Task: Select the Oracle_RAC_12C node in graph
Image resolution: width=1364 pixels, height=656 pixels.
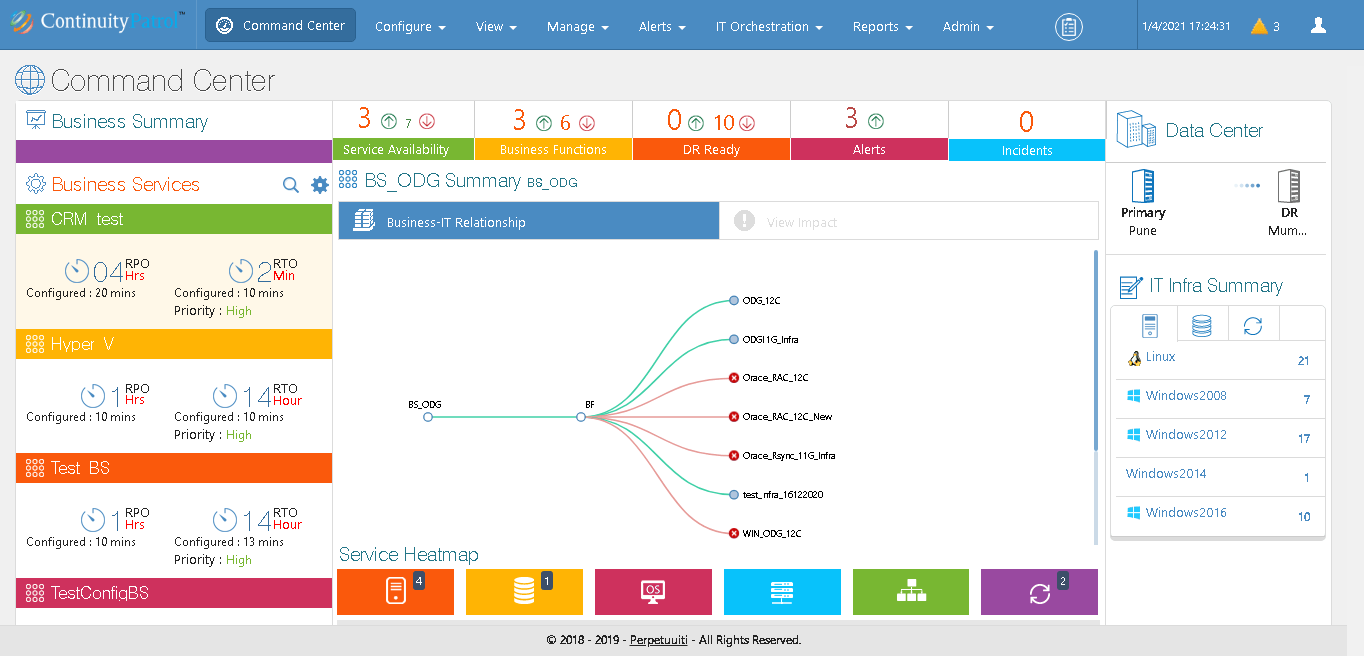Action: pyautogui.click(x=734, y=378)
